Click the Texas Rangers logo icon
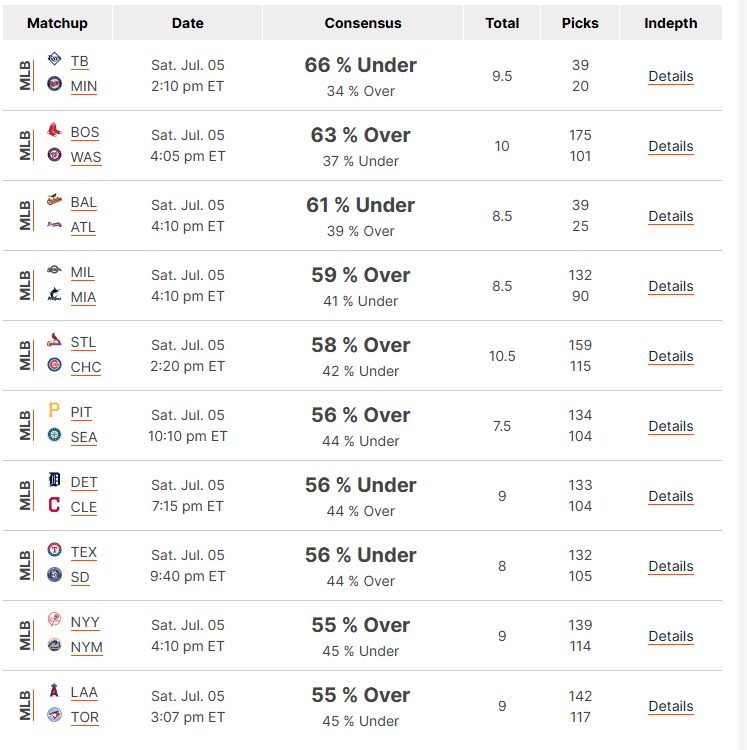Image resolution: width=747 pixels, height=750 pixels. point(55,550)
